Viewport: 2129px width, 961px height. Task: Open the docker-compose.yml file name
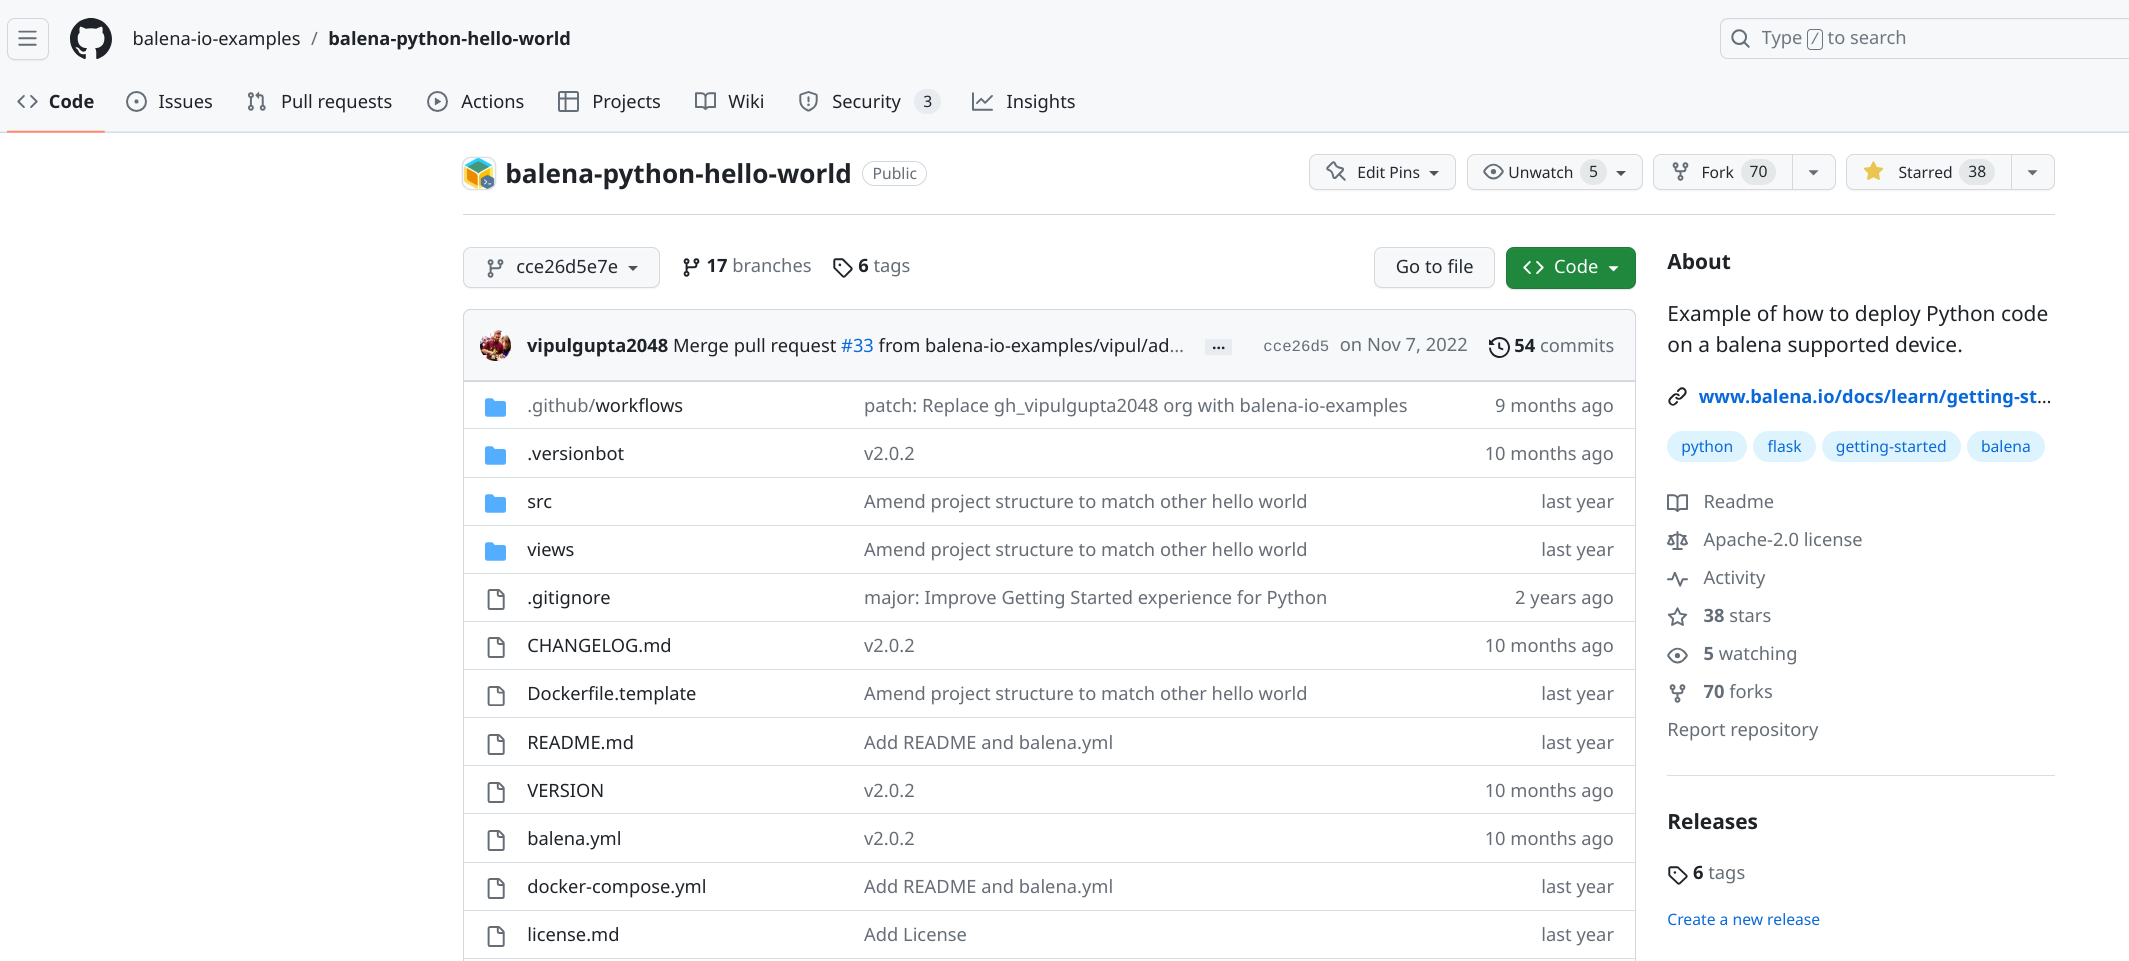coord(616,887)
